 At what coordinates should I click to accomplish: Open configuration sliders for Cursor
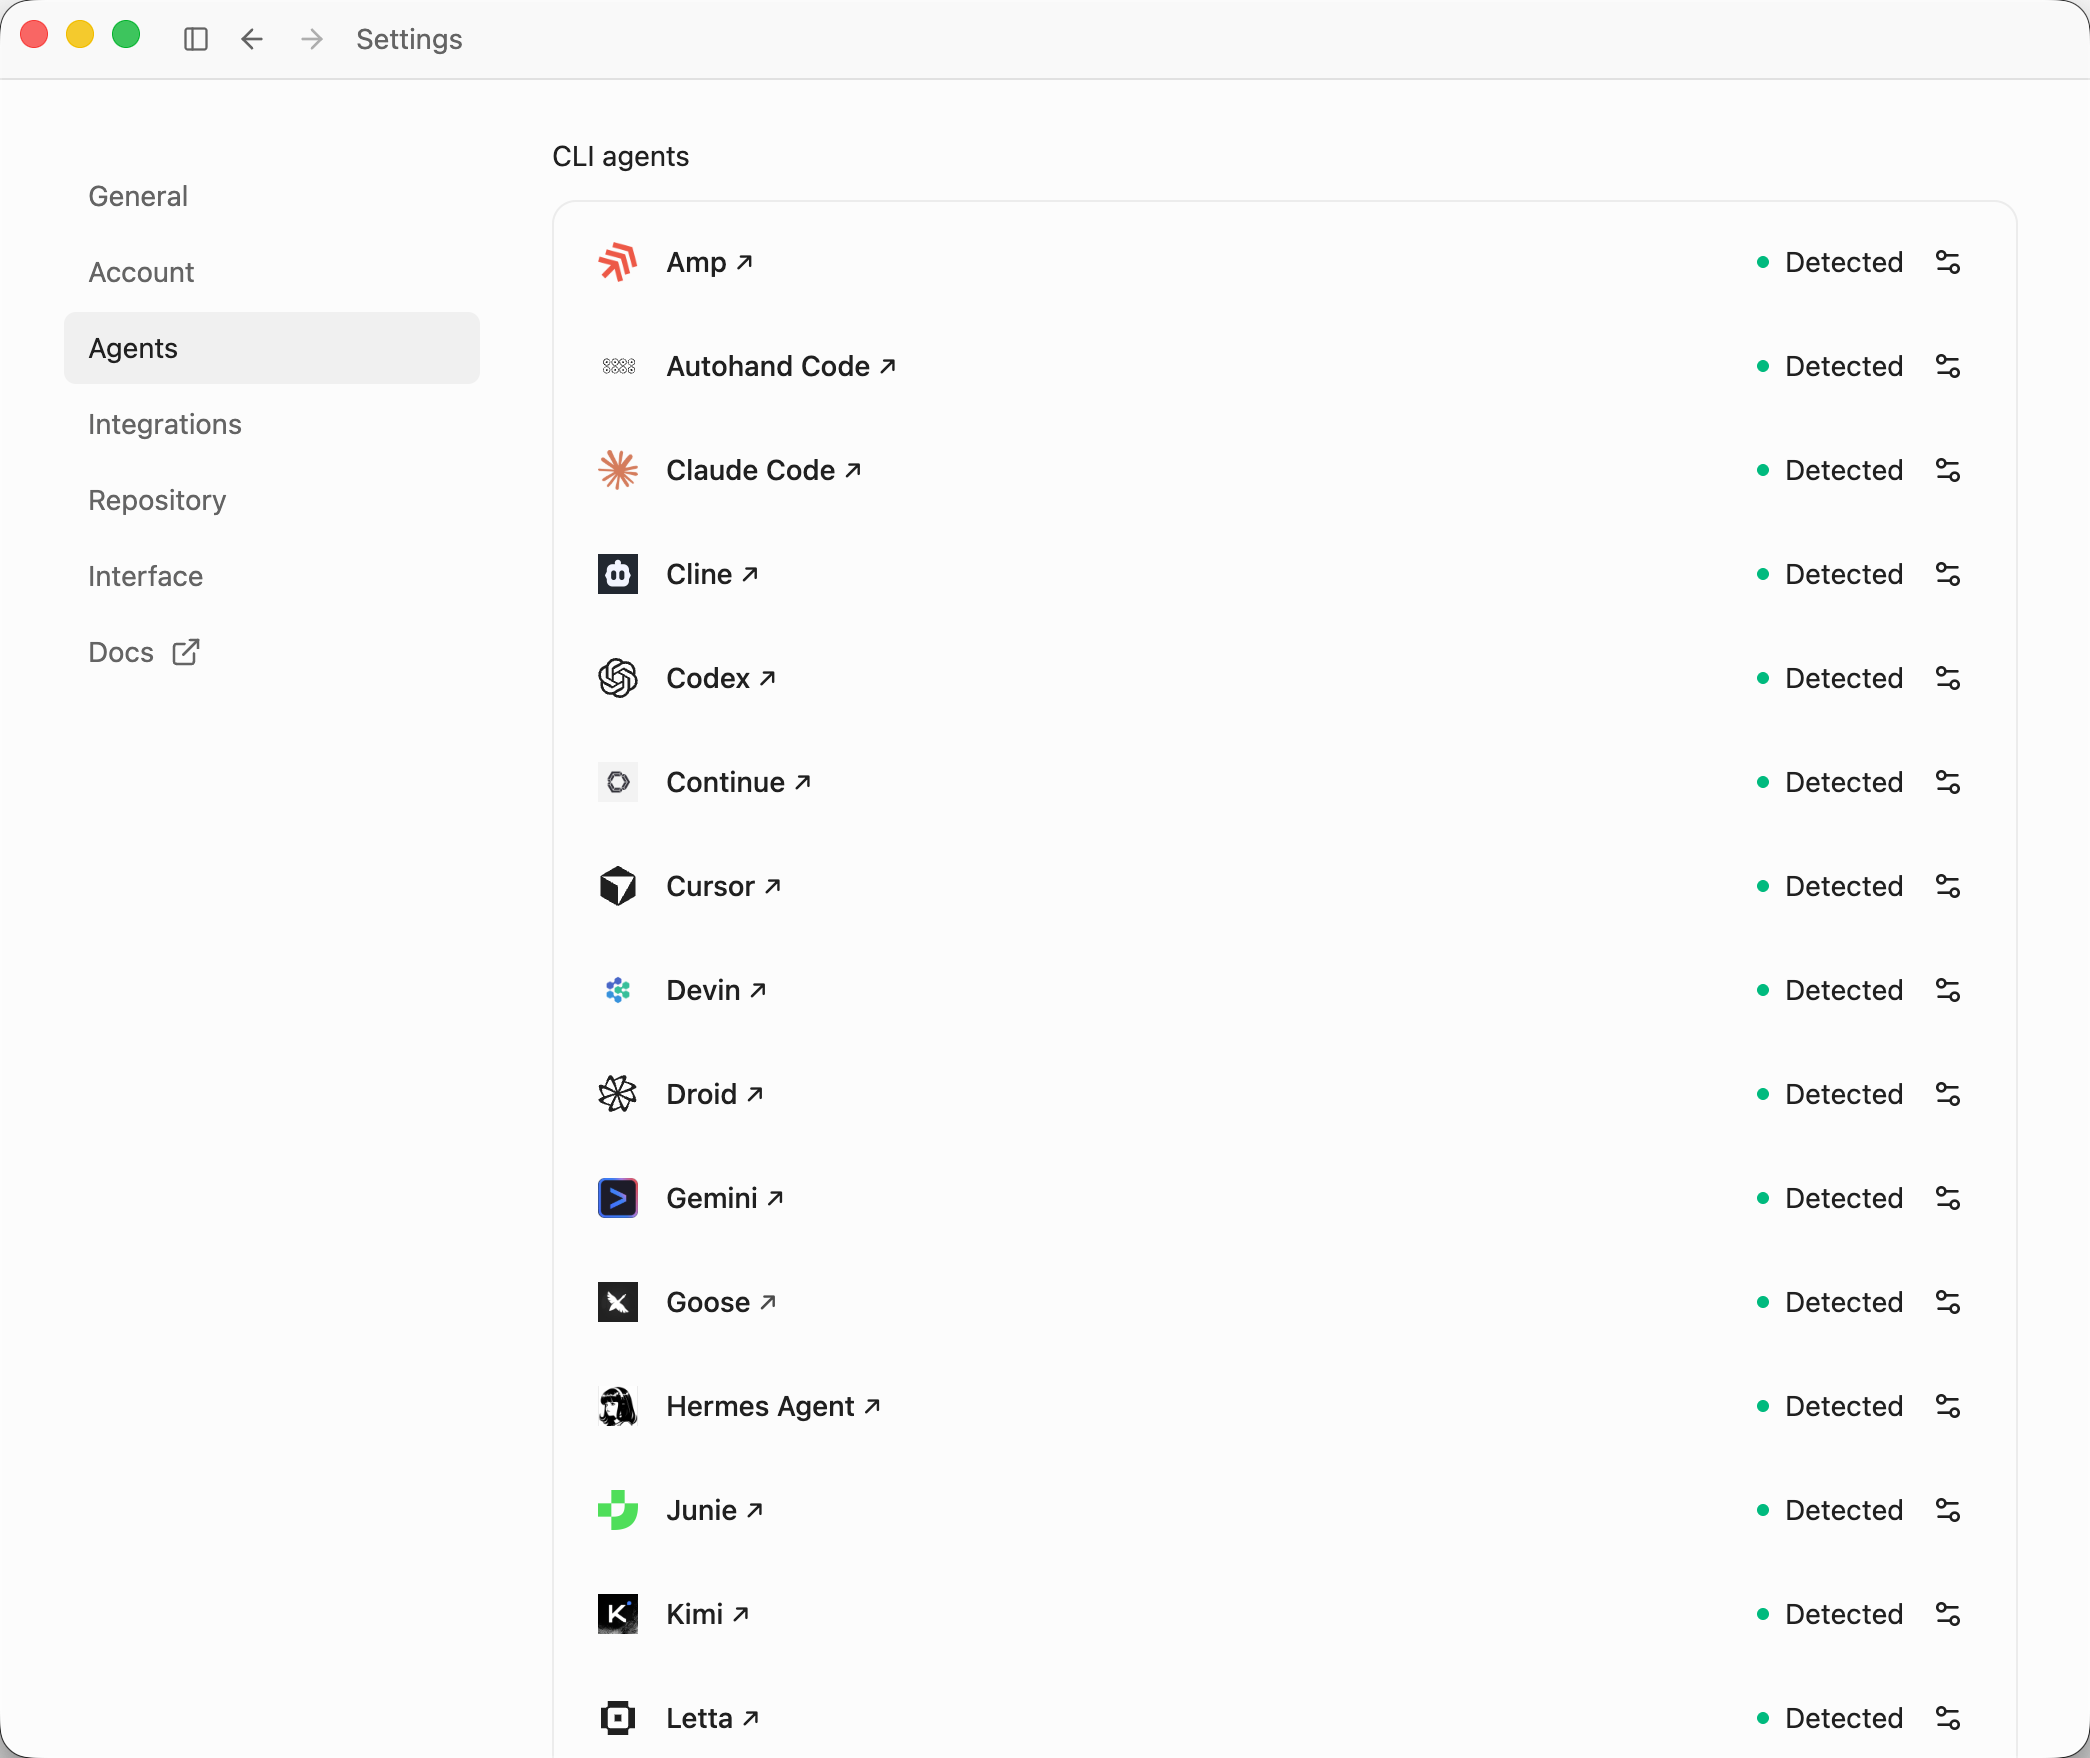click(x=1948, y=886)
